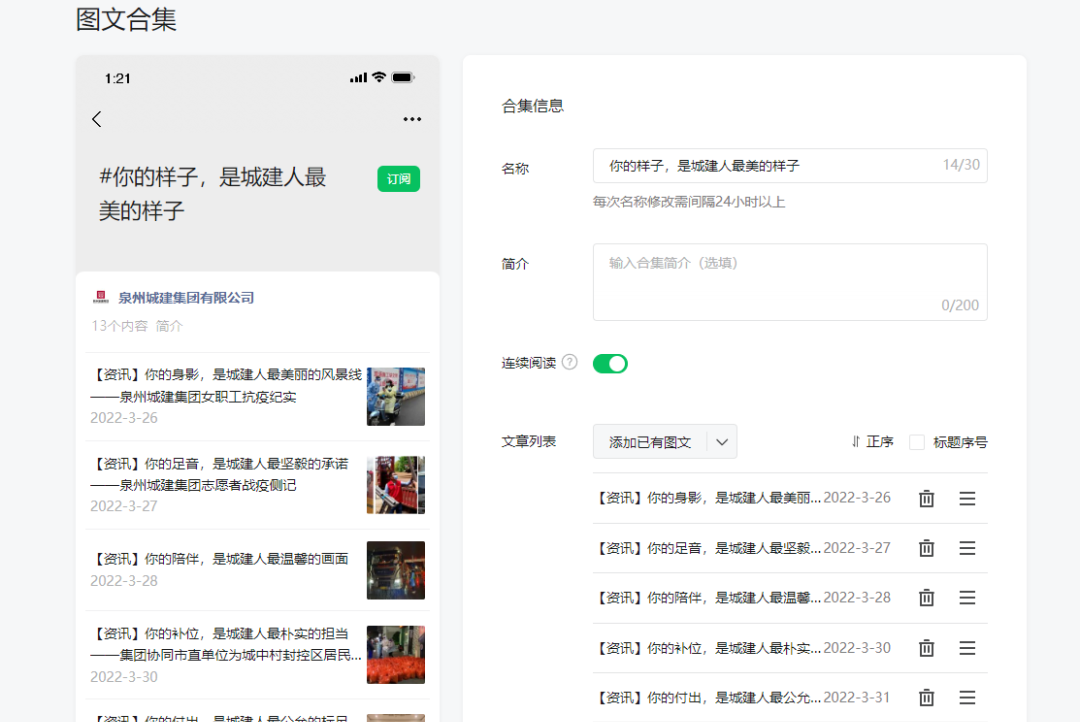Click the help icon next to 连续阅读

(x=570, y=362)
